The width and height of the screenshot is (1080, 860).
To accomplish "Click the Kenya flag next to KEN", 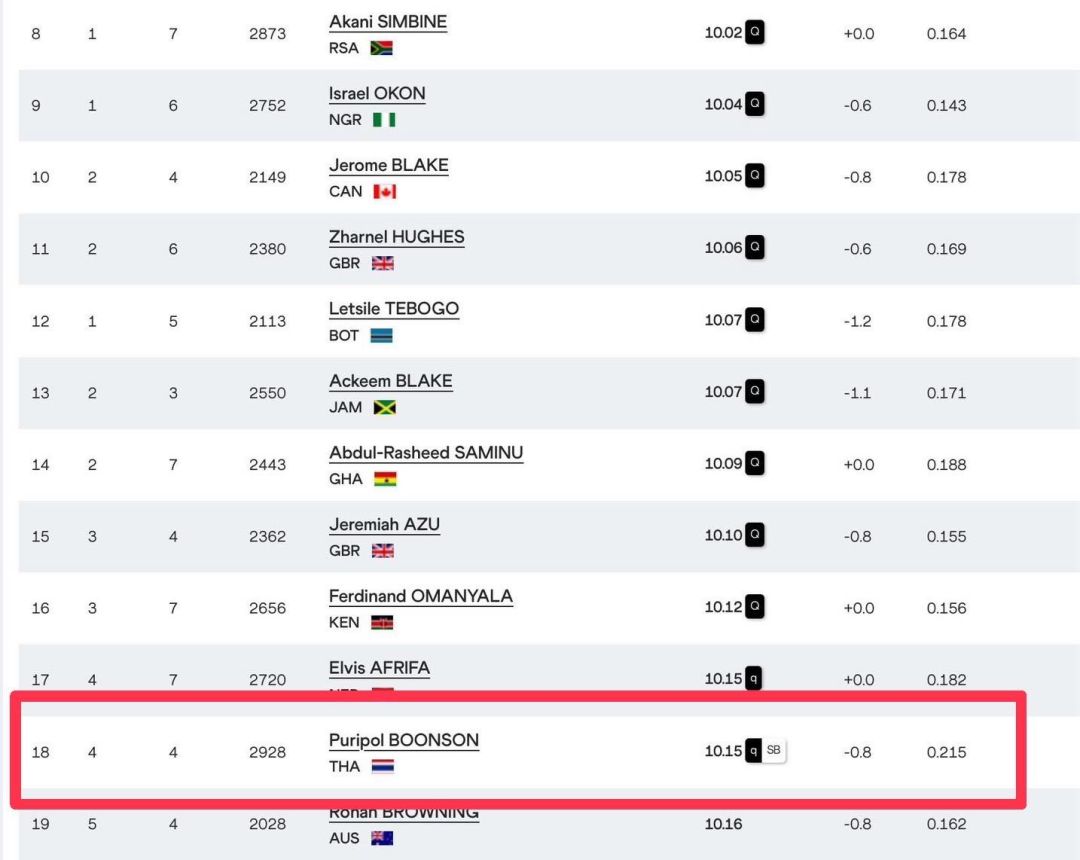I will (x=382, y=622).
